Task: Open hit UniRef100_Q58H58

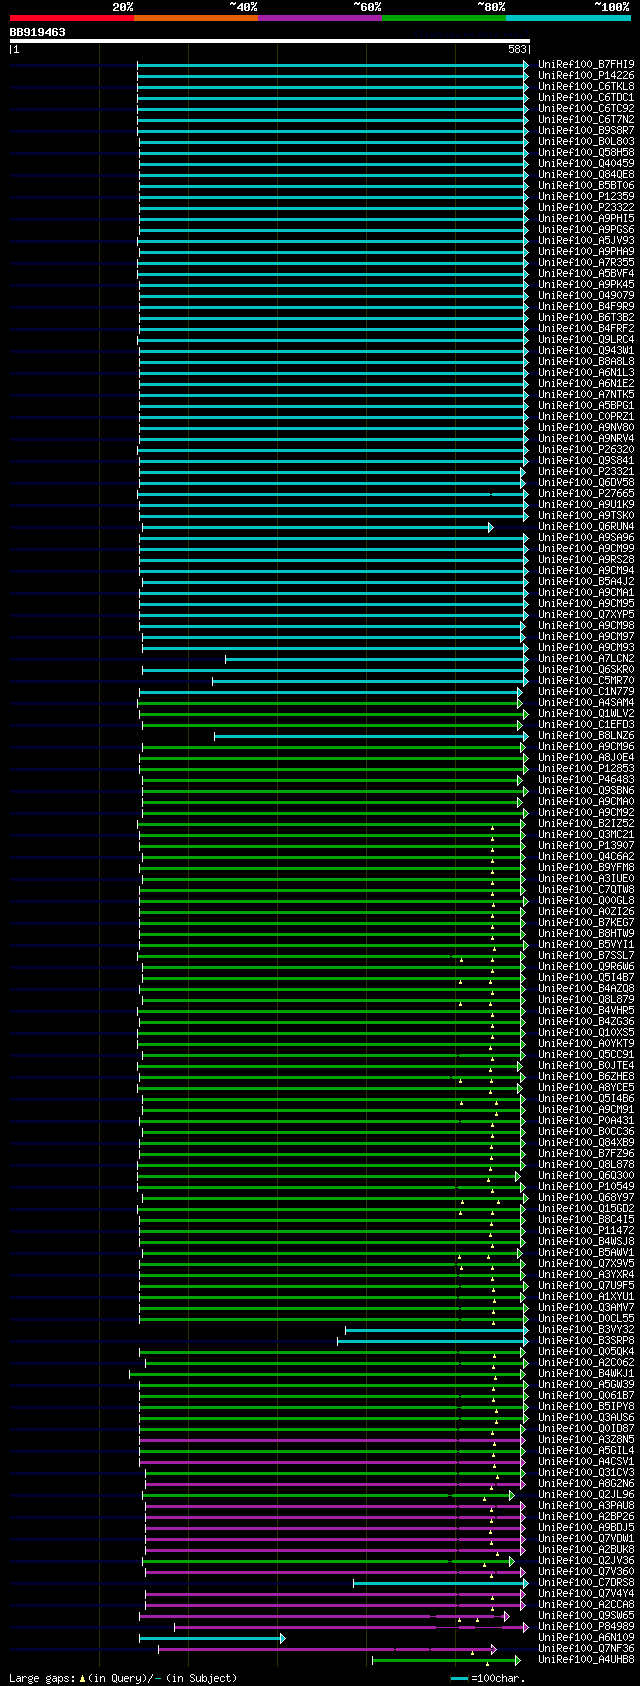Action: click(x=586, y=152)
